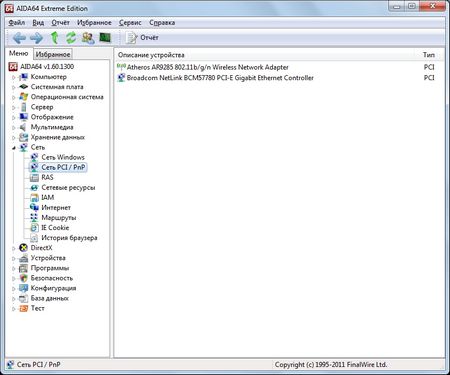Screen dimensions: 450x375
Task: Click the Тест icon in the tree
Action: [x=23, y=308]
